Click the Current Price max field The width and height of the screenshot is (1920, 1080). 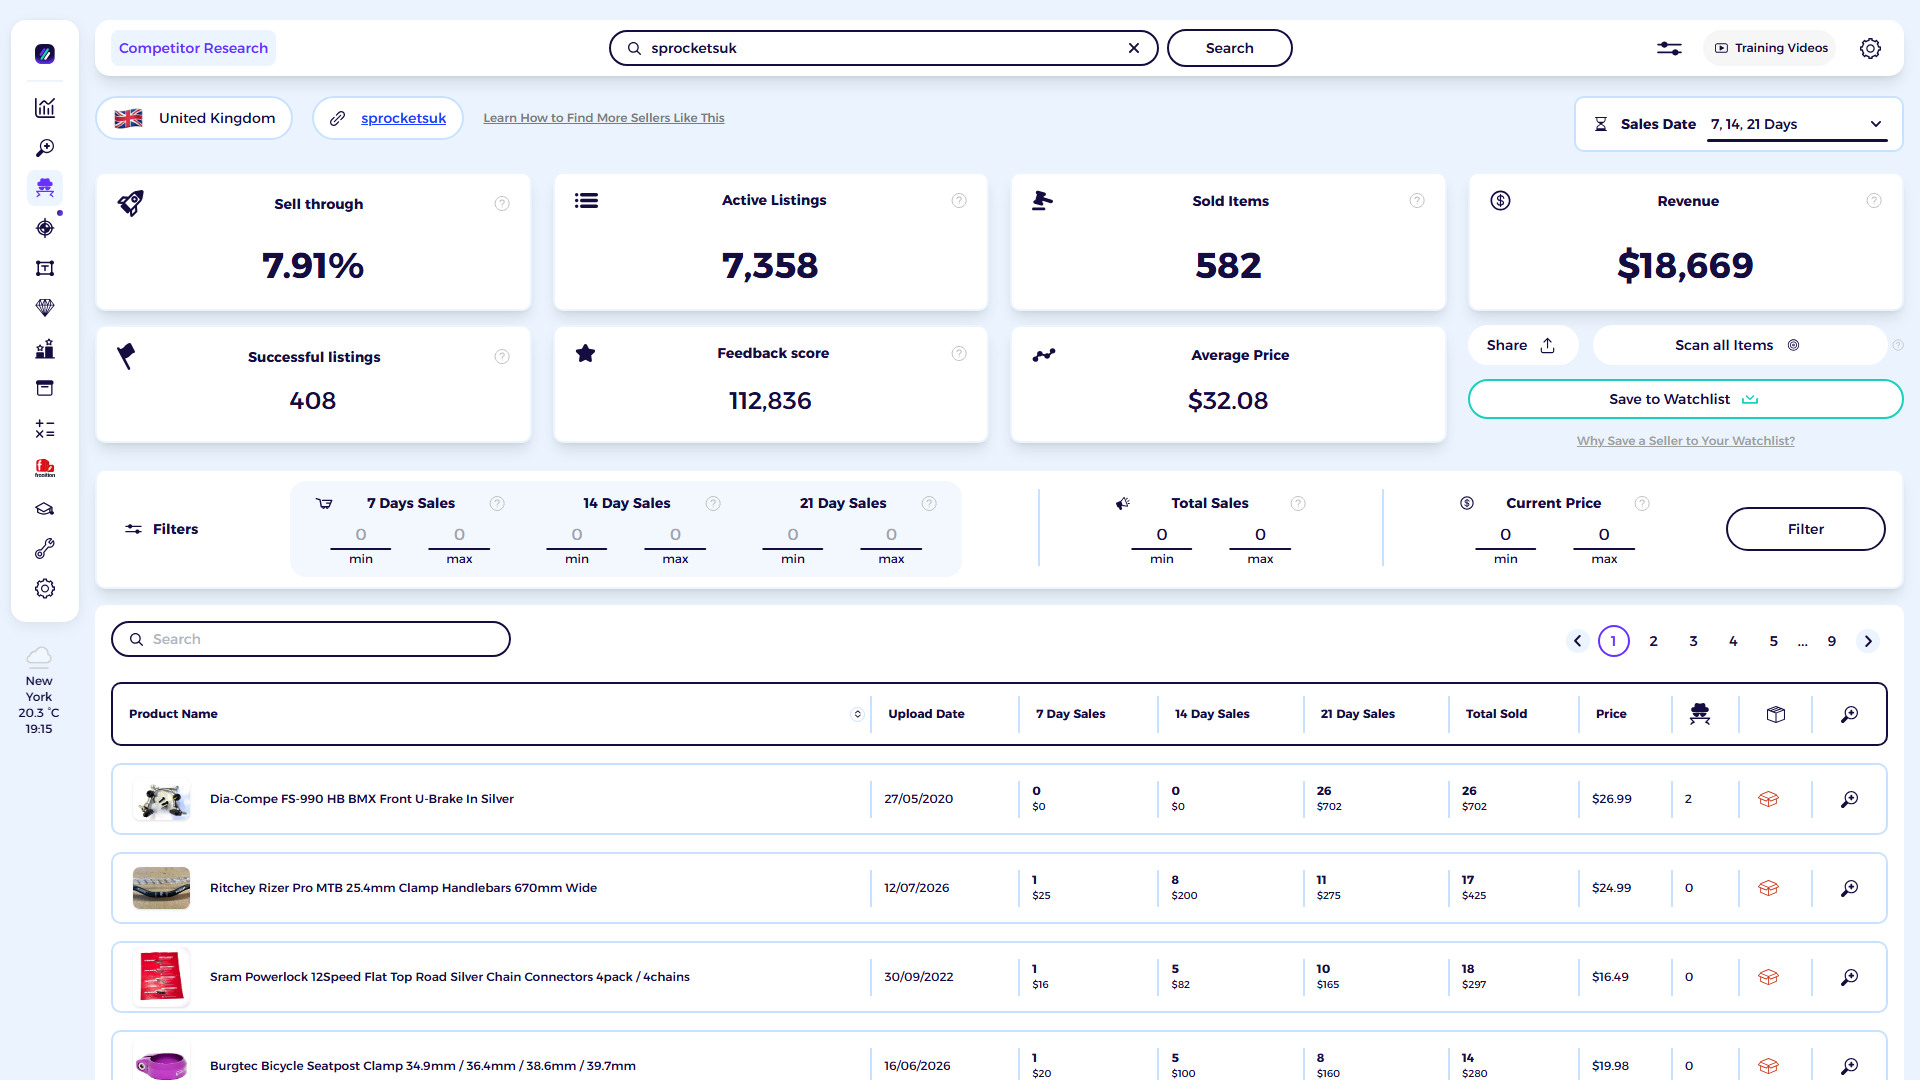pyautogui.click(x=1604, y=535)
